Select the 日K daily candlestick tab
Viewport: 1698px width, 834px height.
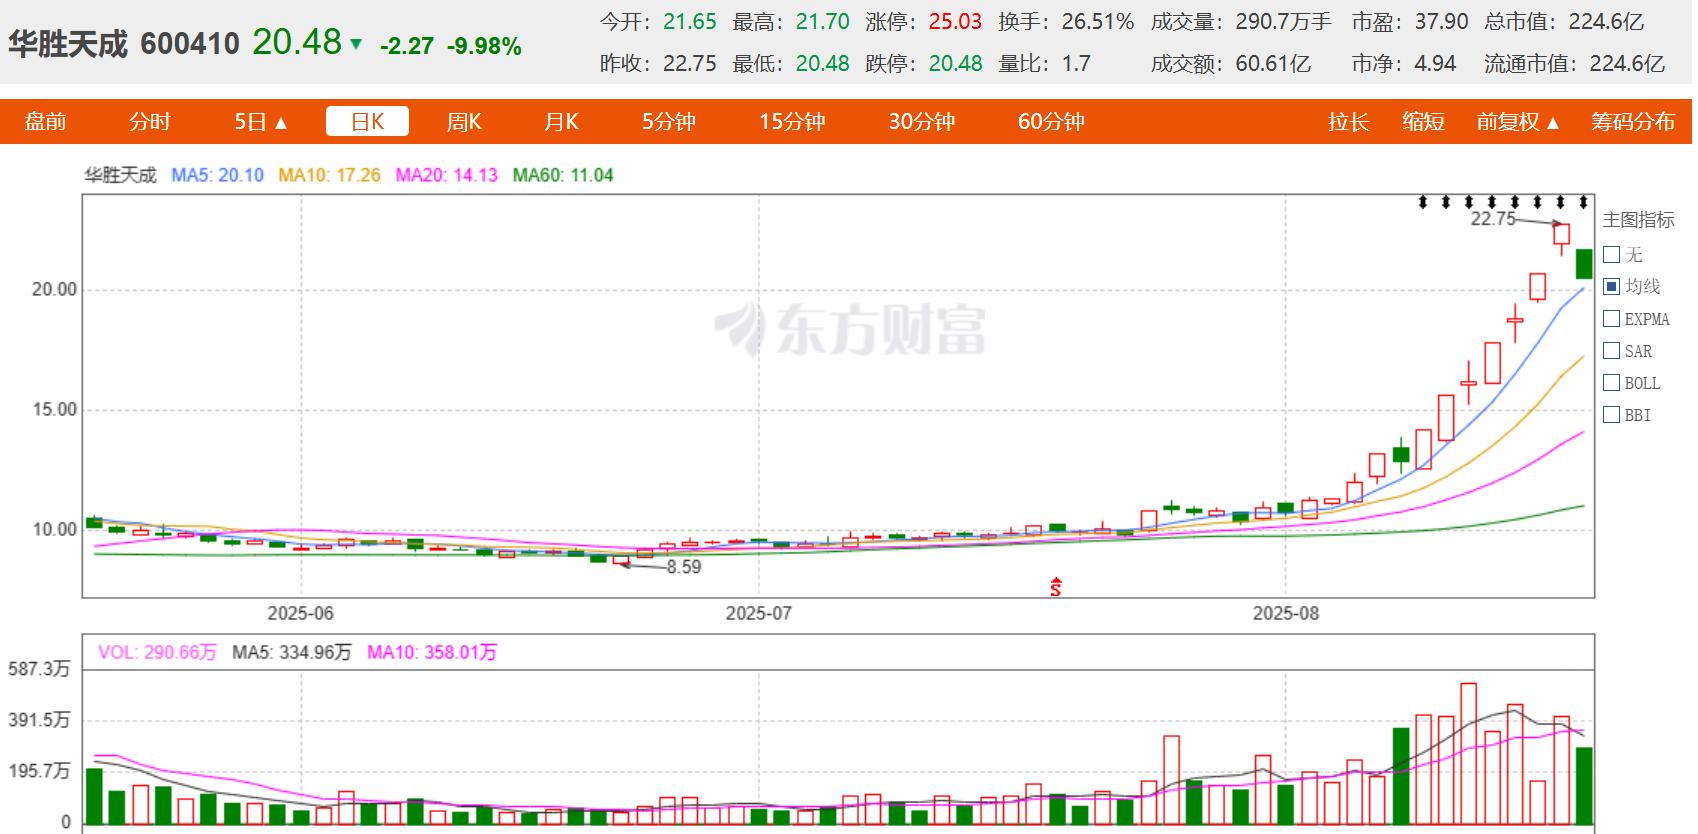[367, 122]
